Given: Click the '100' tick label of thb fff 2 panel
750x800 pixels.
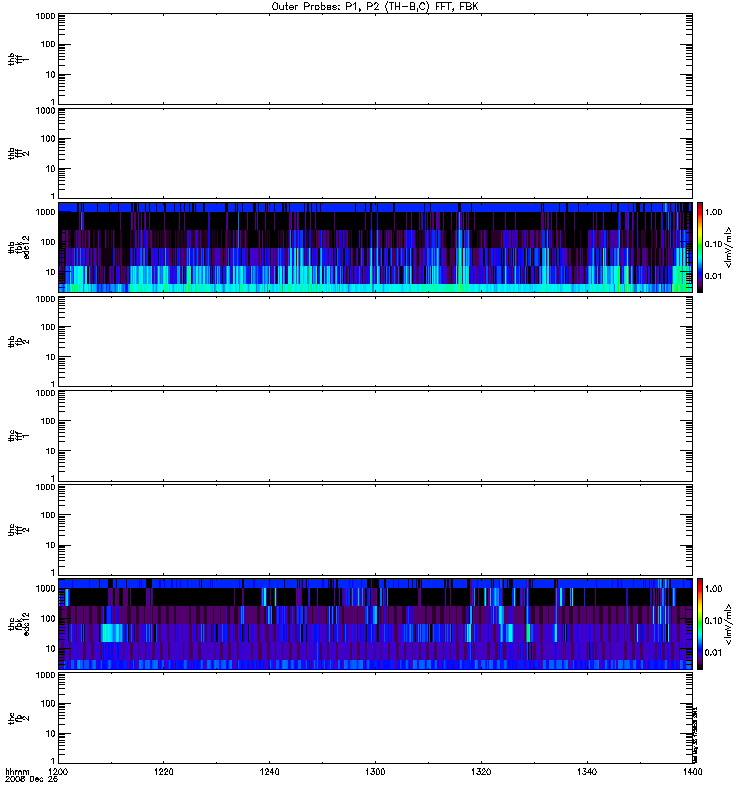Looking at the screenshot, I should point(48,139).
